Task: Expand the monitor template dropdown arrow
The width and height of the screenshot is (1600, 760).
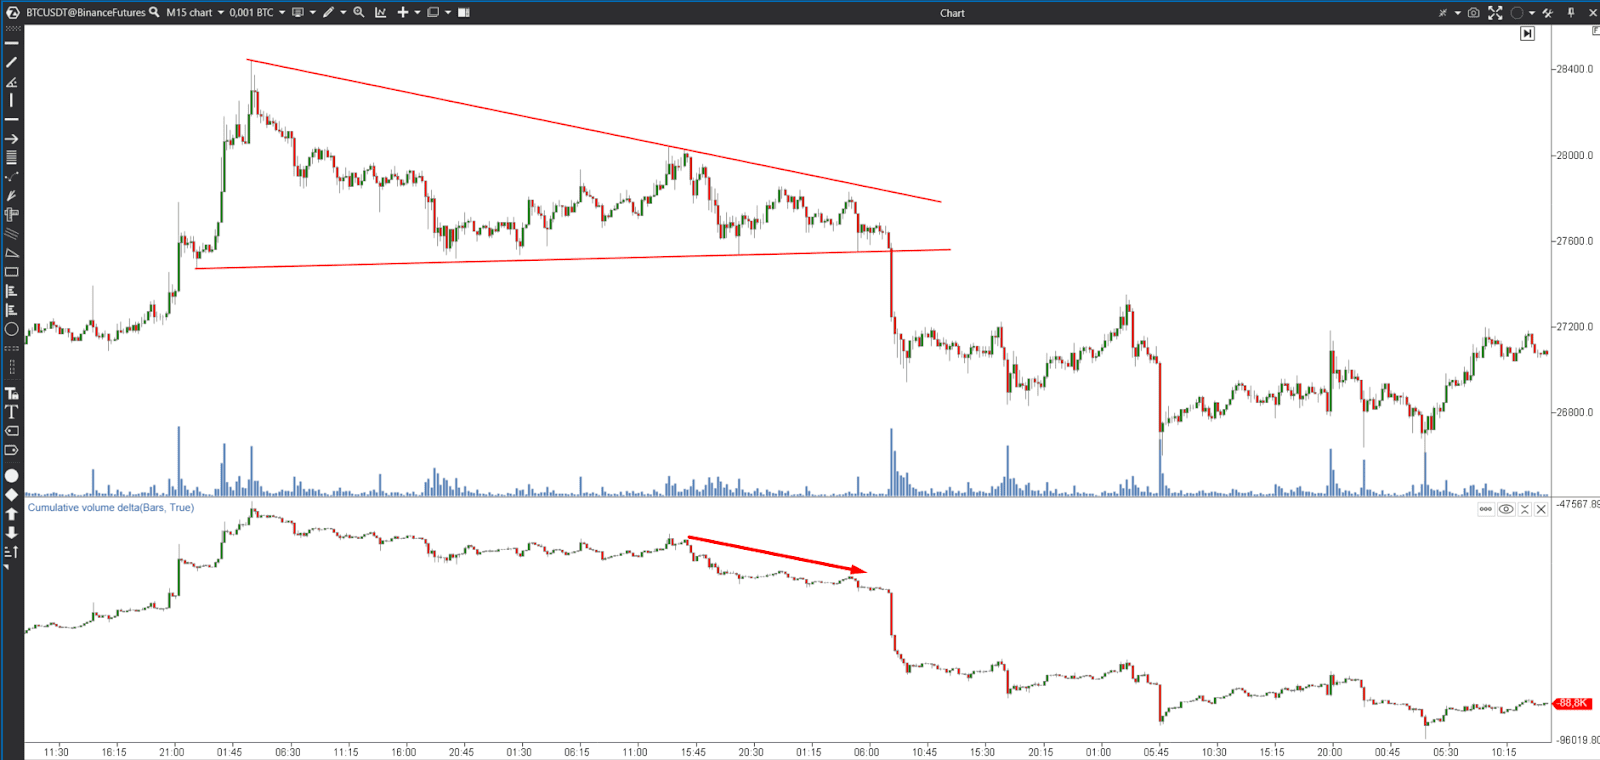Action: point(312,12)
